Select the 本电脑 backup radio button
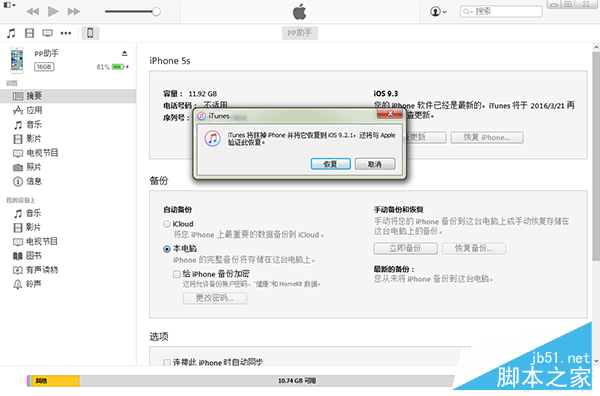The image size is (600, 396). [167, 249]
